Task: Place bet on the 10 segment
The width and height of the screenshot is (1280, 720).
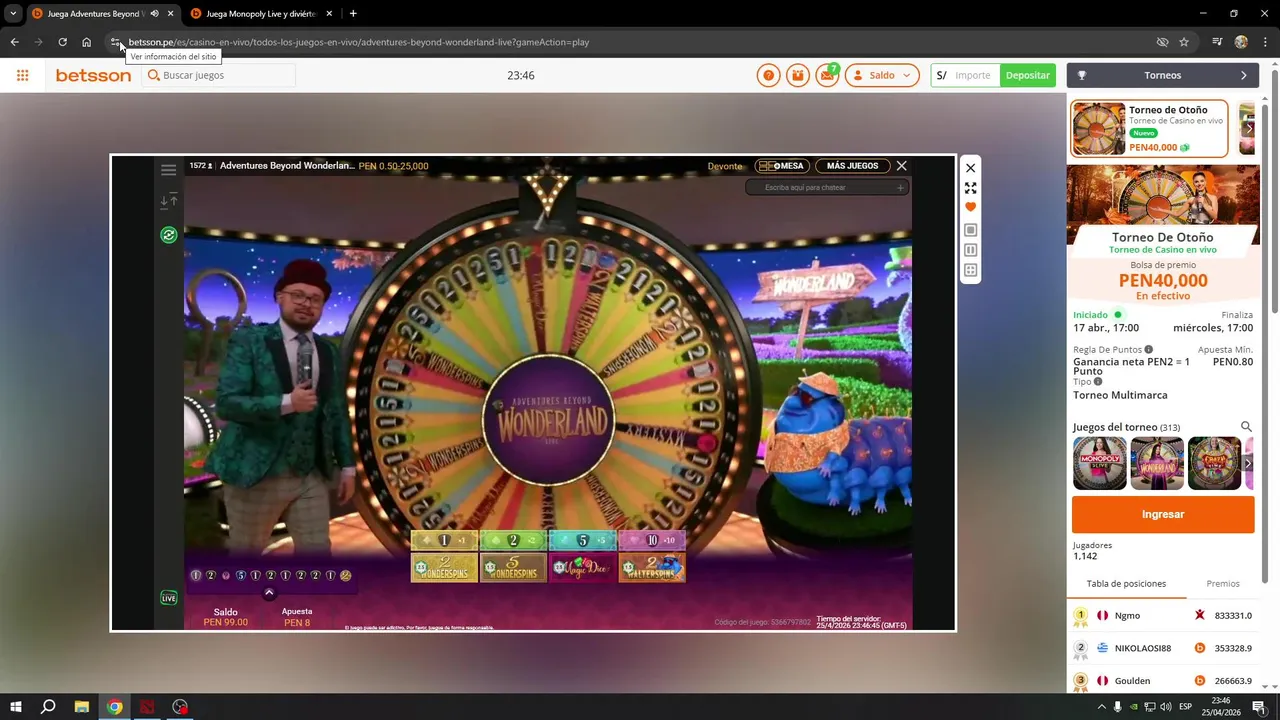Action: [x=652, y=540]
